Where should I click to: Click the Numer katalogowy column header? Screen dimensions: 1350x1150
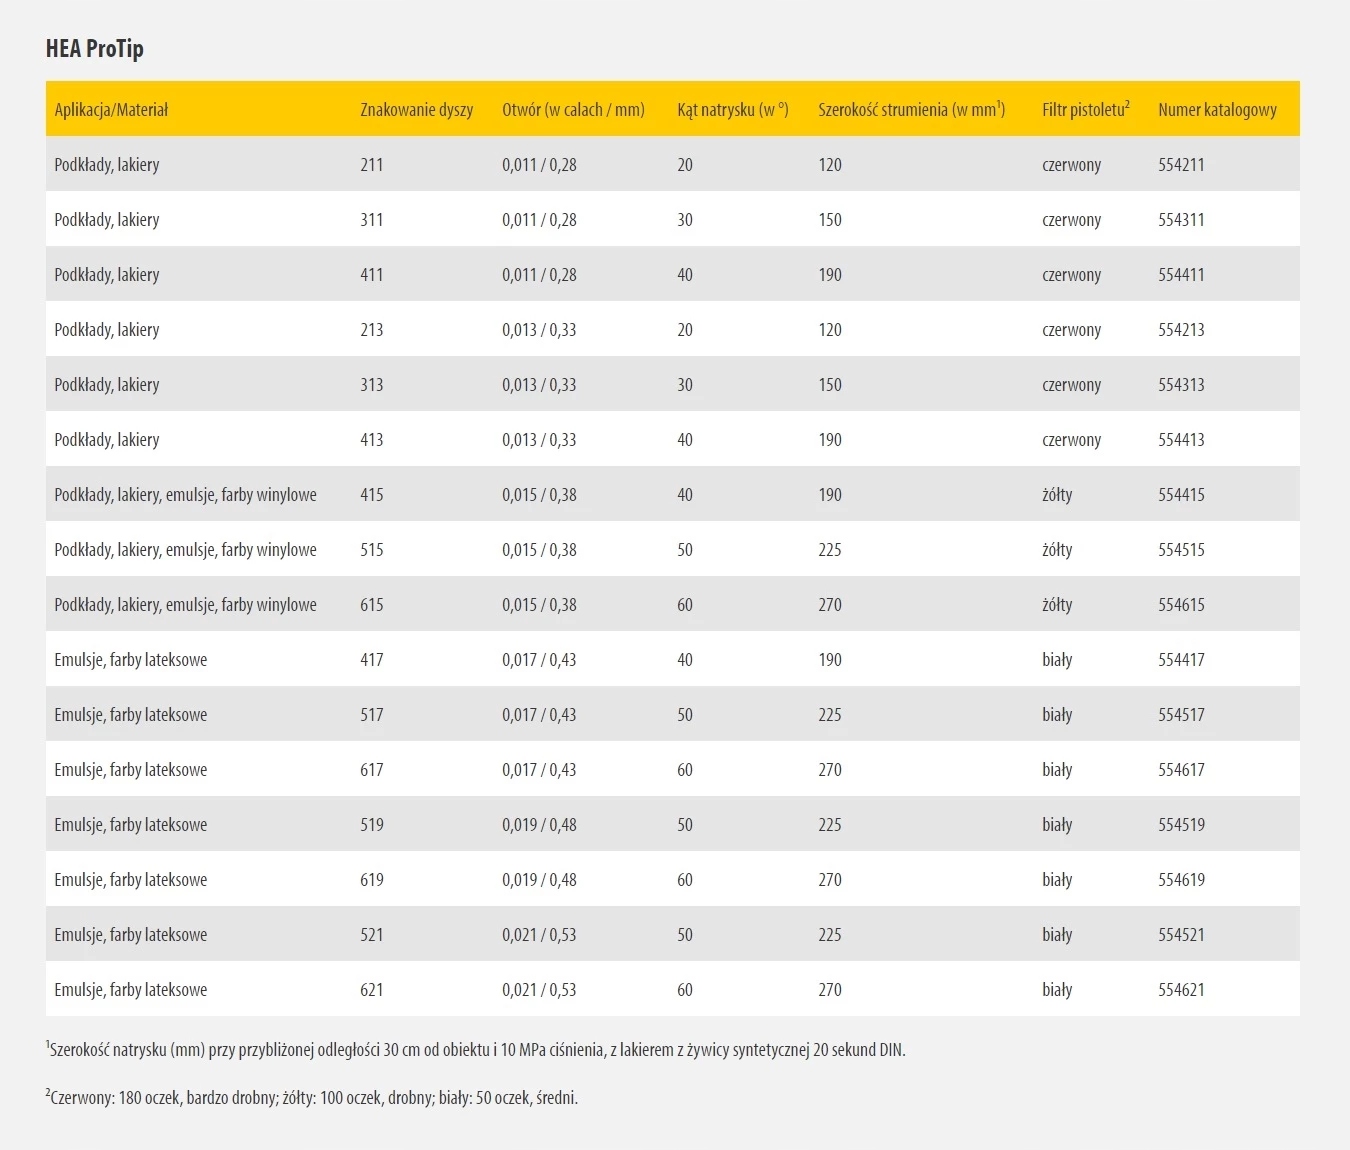(x=1217, y=110)
